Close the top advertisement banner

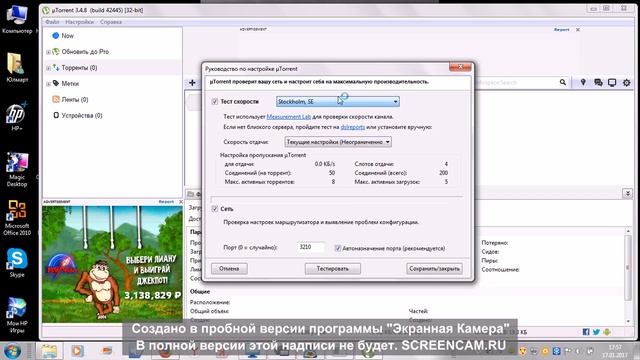pyautogui.click(x=578, y=30)
